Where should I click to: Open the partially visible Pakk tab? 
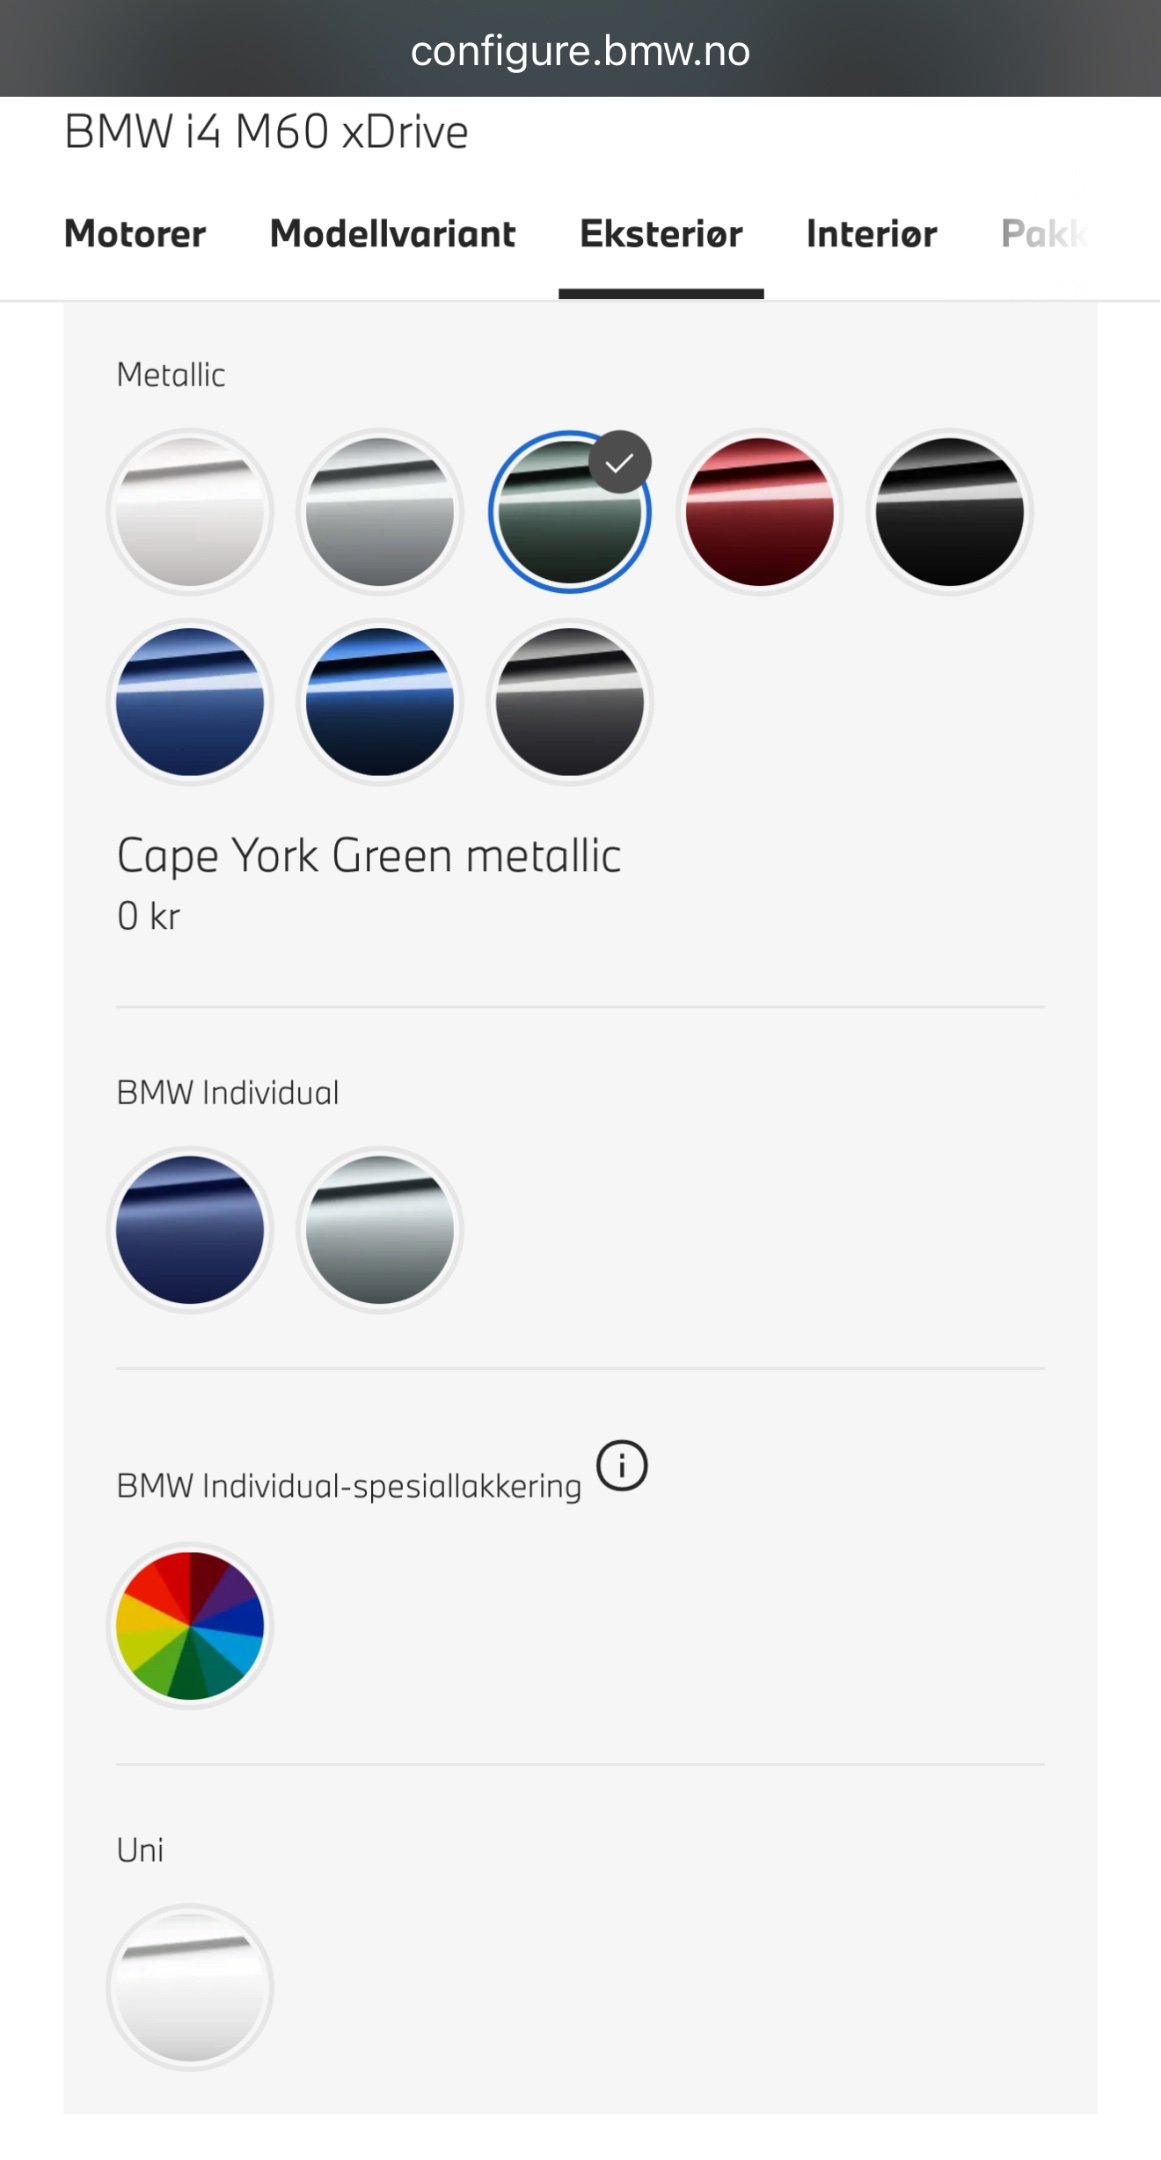tap(1044, 234)
